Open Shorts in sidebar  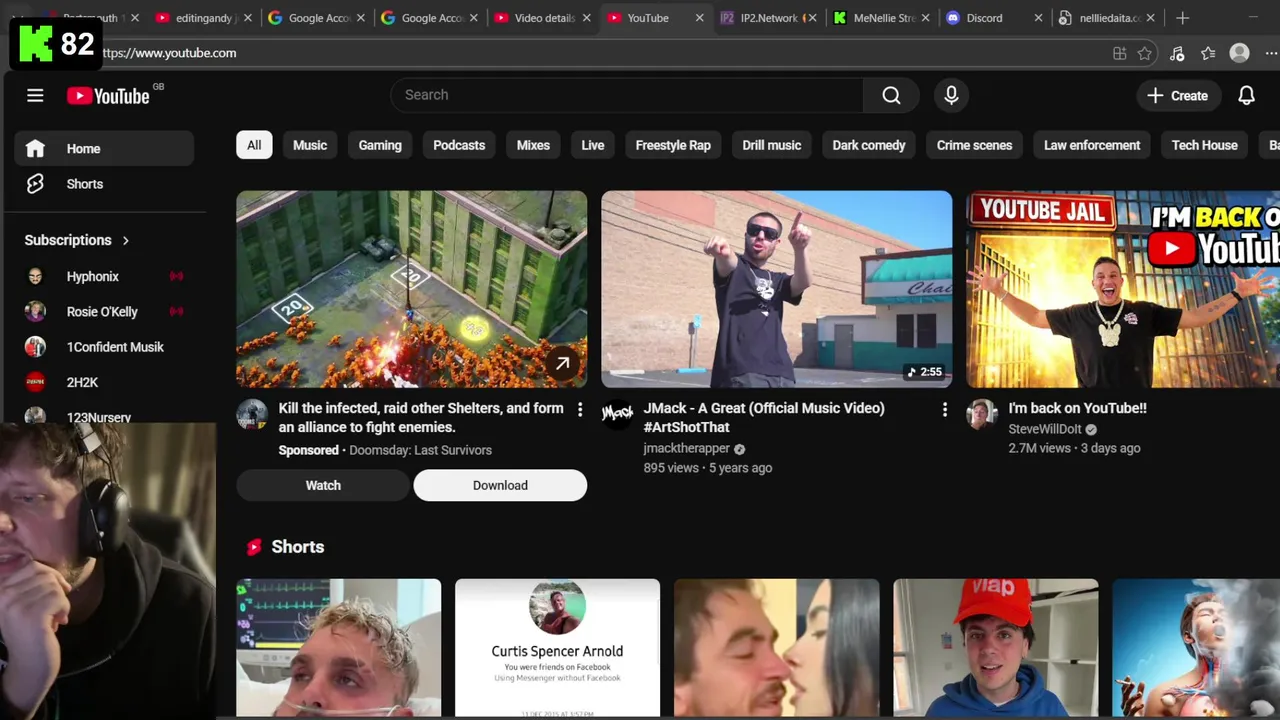pos(104,184)
